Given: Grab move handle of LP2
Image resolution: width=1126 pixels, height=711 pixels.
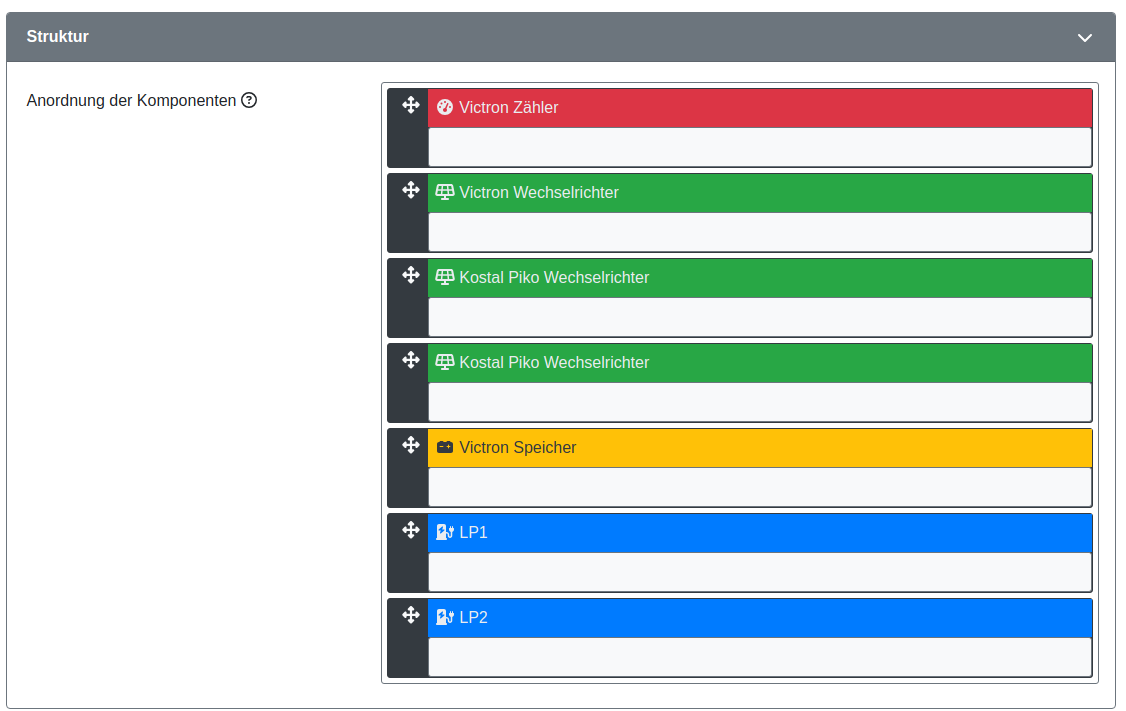Looking at the screenshot, I should click(411, 615).
